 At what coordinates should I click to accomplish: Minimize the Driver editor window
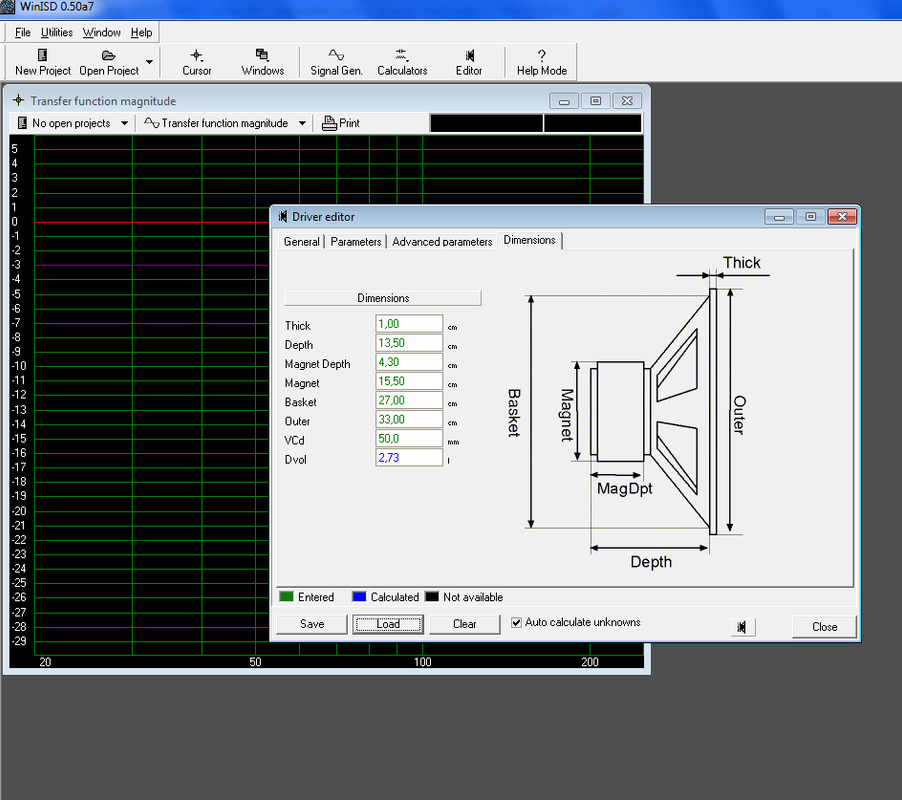click(x=779, y=217)
